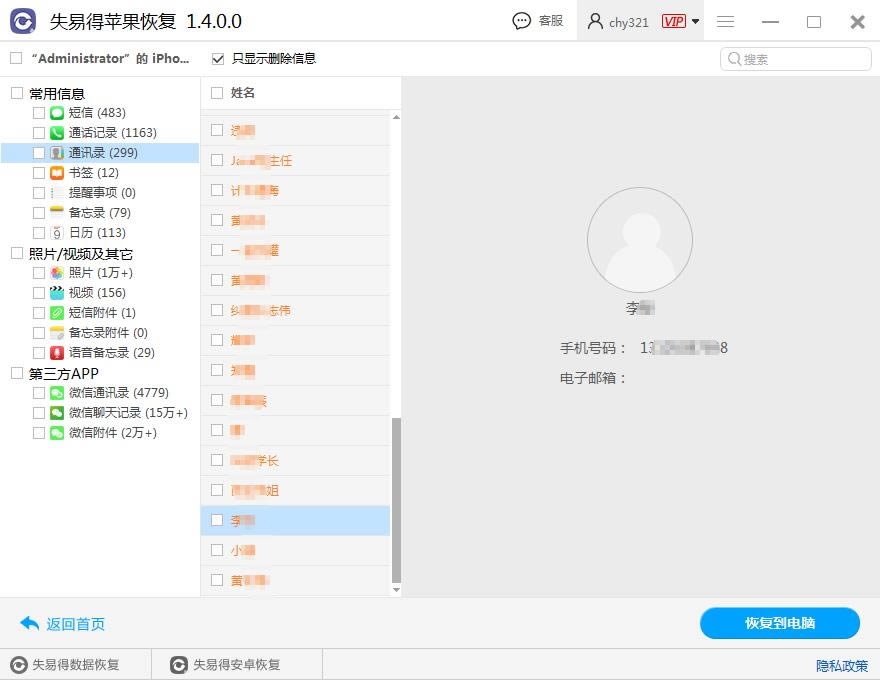The height and width of the screenshot is (680, 880).
Task: Select the 短信 messages icon
Action: click(57, 113)
